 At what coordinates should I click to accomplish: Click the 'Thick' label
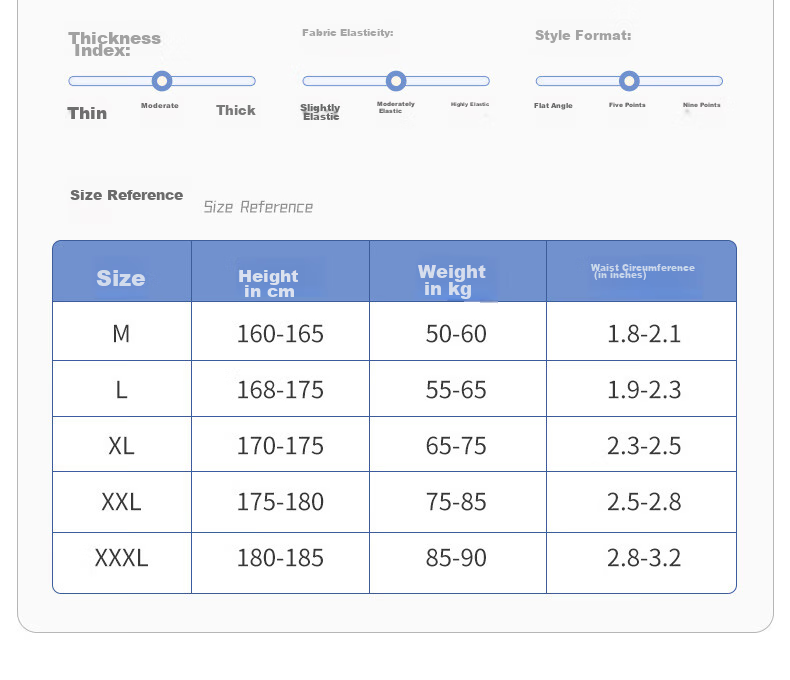(x=236, y=110)
